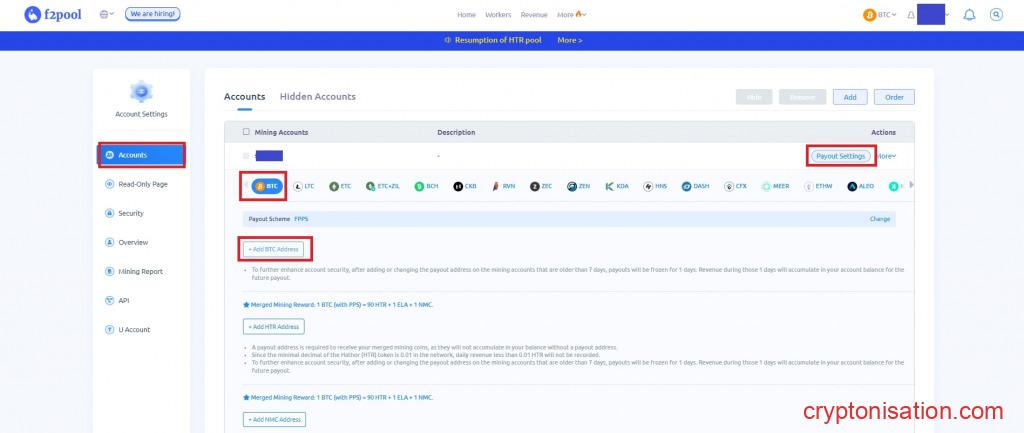Open search via magnifier icon
Viewport: 1024px width, 433px height.
[996, 15]
